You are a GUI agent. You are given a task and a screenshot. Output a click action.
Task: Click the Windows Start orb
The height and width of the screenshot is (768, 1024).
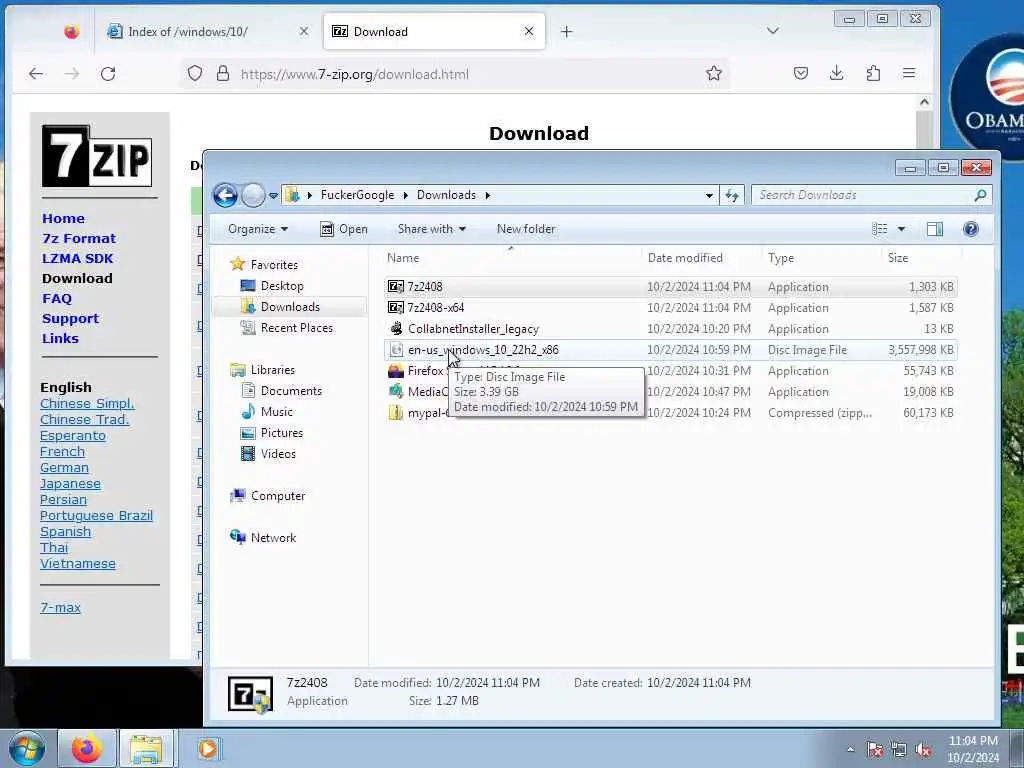[27, 748]
